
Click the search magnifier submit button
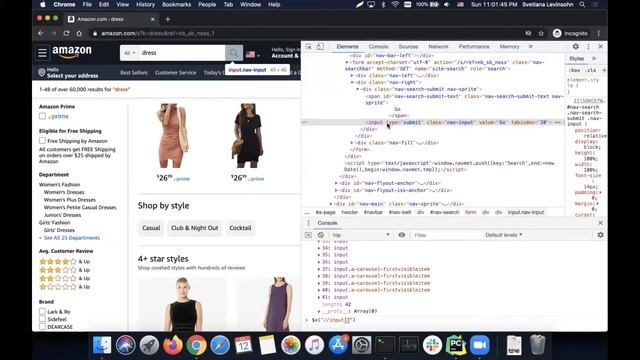(x=234, y=53)
